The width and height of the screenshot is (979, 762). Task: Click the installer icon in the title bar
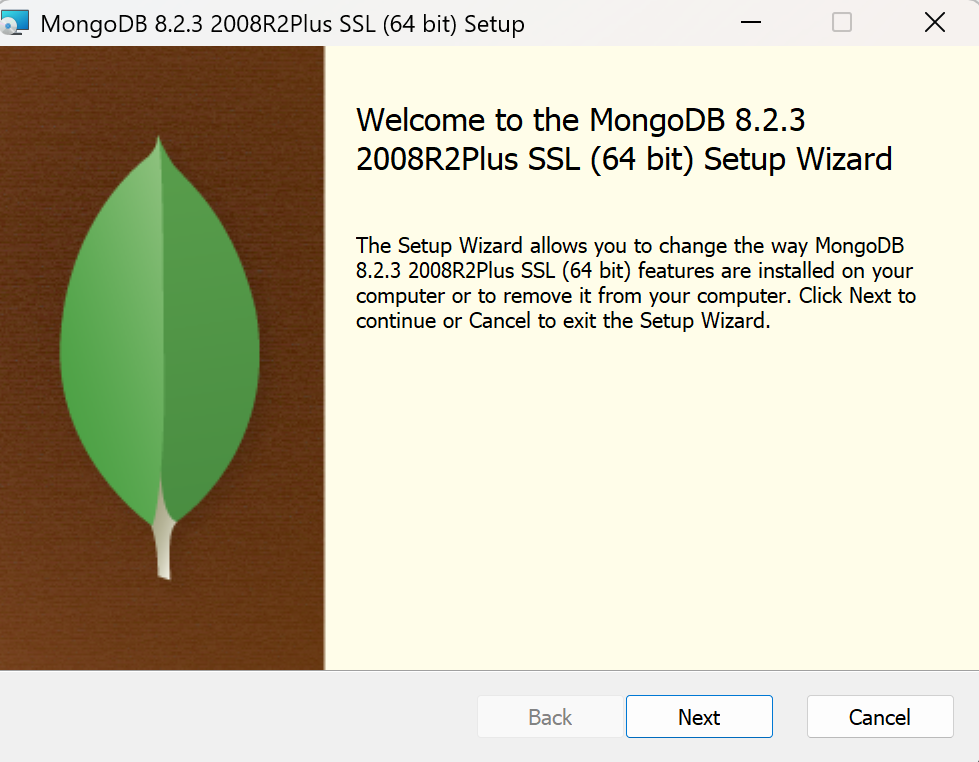(14, 23)
